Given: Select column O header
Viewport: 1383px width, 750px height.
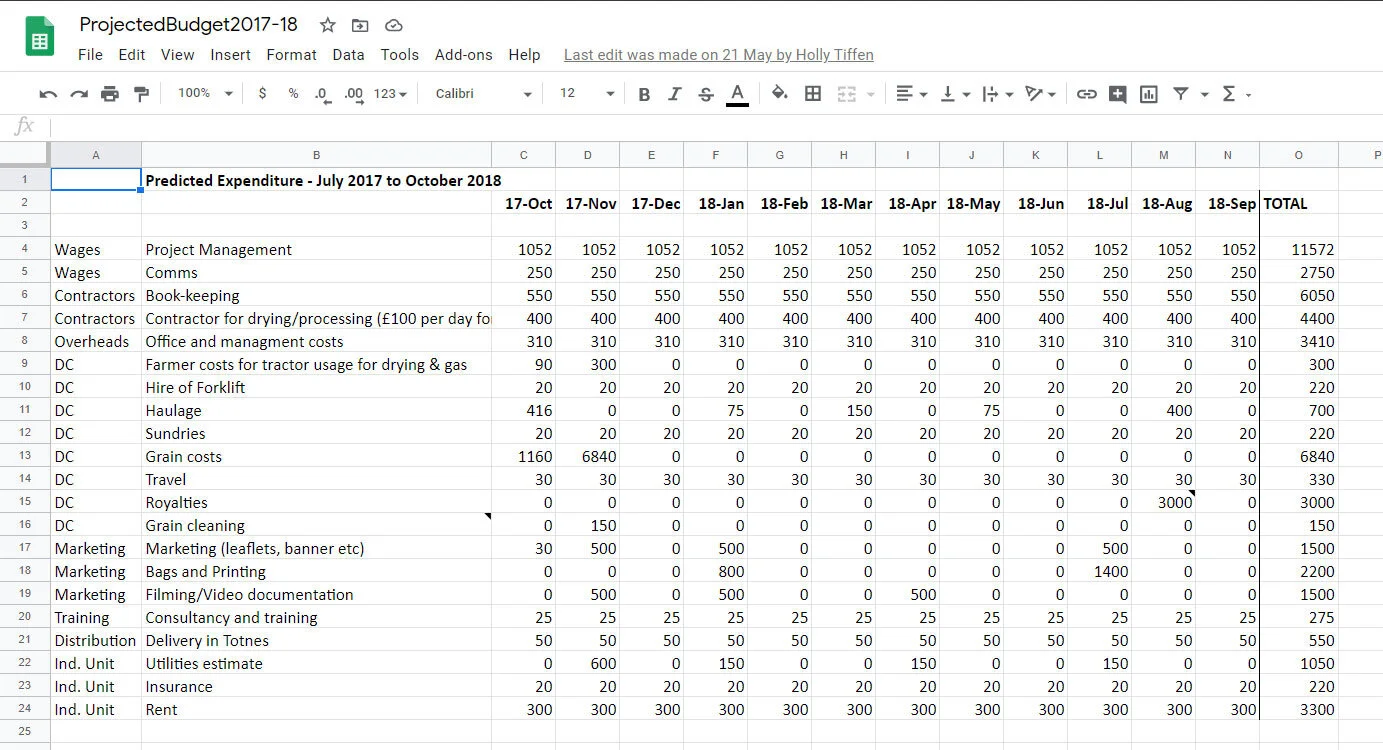Looking at the screenshot, I should coord(1298,155).
